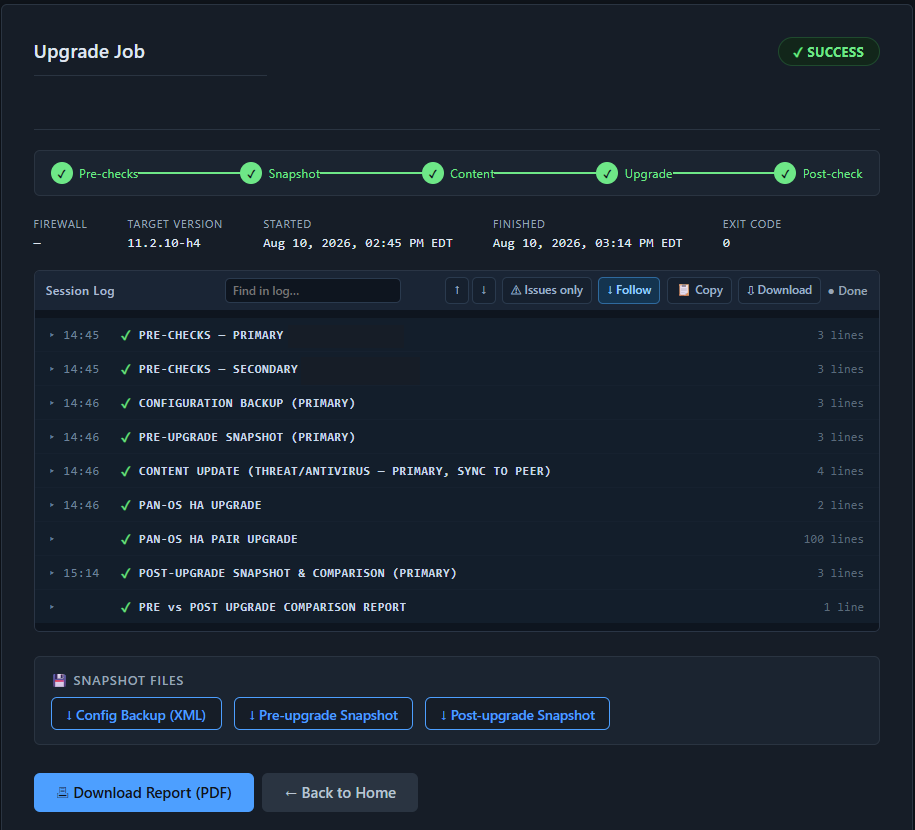Click checkmark beside CONTENT UPDATE row
The width and height of the screenshot is (915, 830).
[125, 471]
